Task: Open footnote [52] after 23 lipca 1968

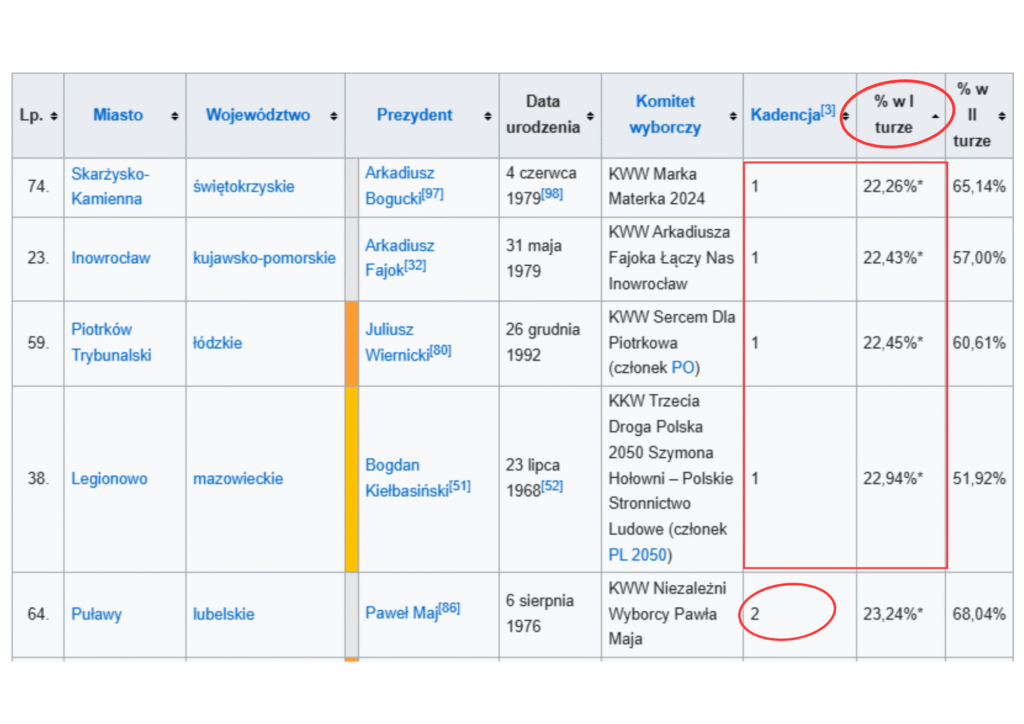Action: point(552,486)
